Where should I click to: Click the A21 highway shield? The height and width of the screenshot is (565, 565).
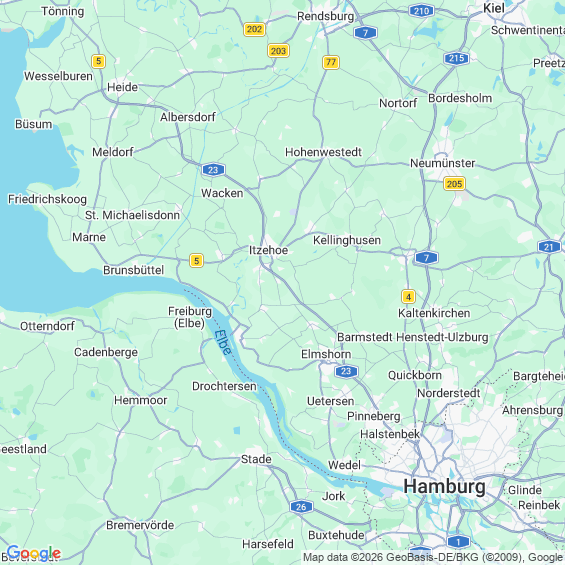[x=549, y=247]
